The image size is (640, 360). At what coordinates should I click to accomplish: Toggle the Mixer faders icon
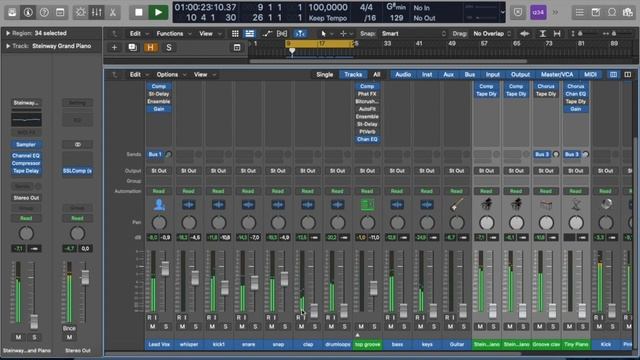(97, 12)
